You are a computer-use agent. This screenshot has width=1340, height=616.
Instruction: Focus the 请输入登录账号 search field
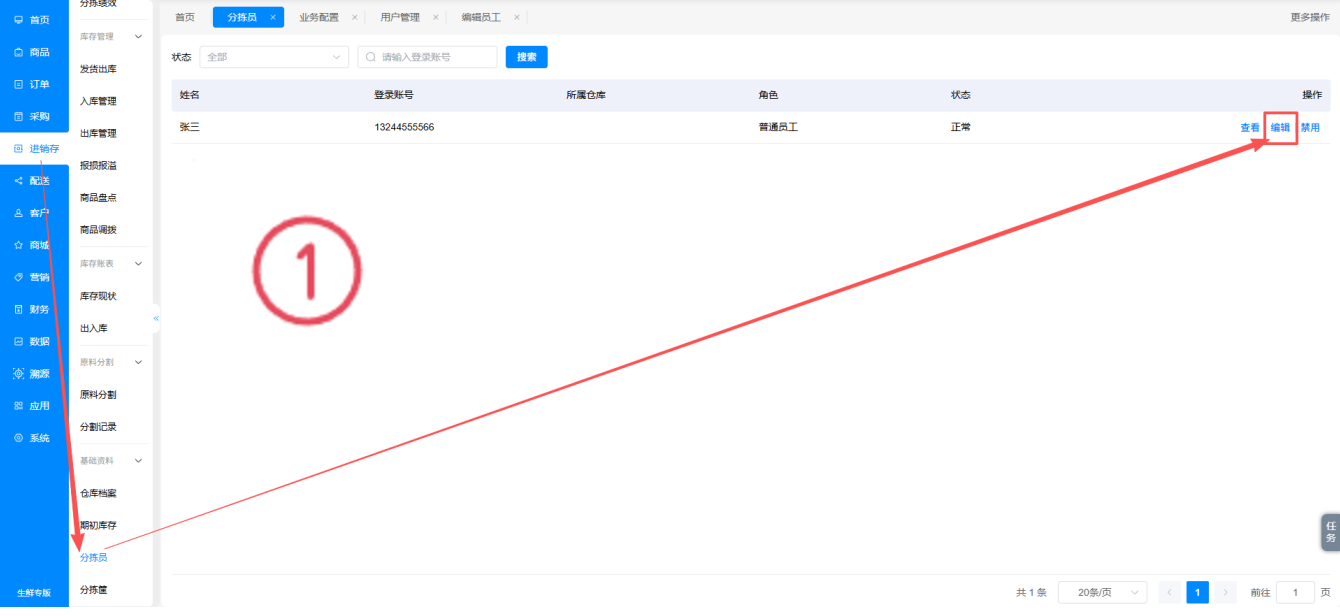pyautogui.click(x=427, y=57)
